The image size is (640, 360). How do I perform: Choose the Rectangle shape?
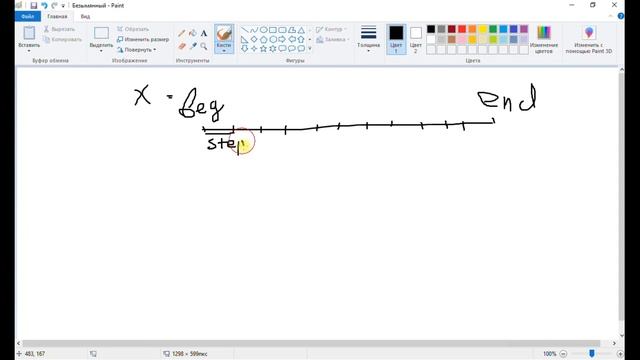(x=273, y=30)
